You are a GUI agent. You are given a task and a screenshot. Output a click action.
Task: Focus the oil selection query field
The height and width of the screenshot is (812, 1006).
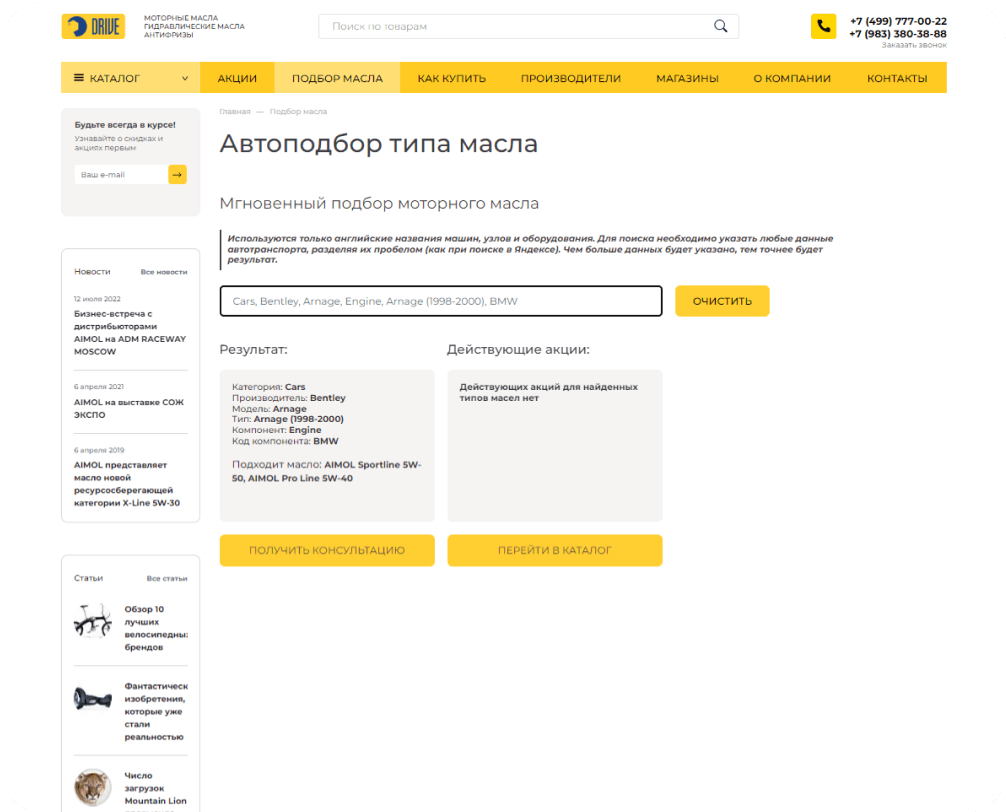[440, 301]
